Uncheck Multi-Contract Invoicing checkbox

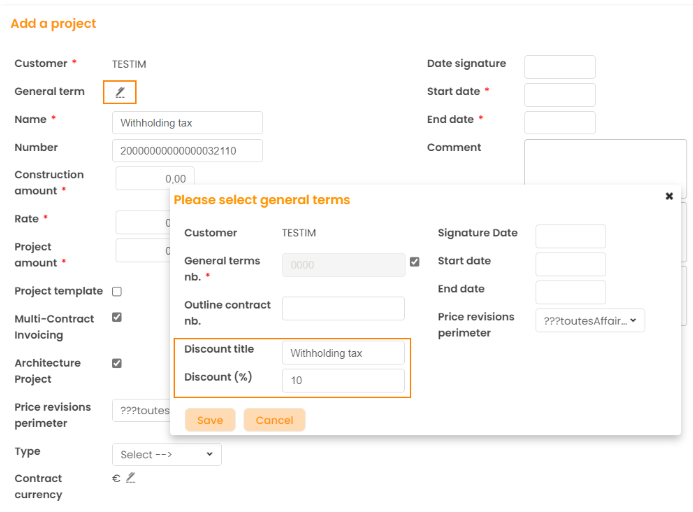pos(117,317)
